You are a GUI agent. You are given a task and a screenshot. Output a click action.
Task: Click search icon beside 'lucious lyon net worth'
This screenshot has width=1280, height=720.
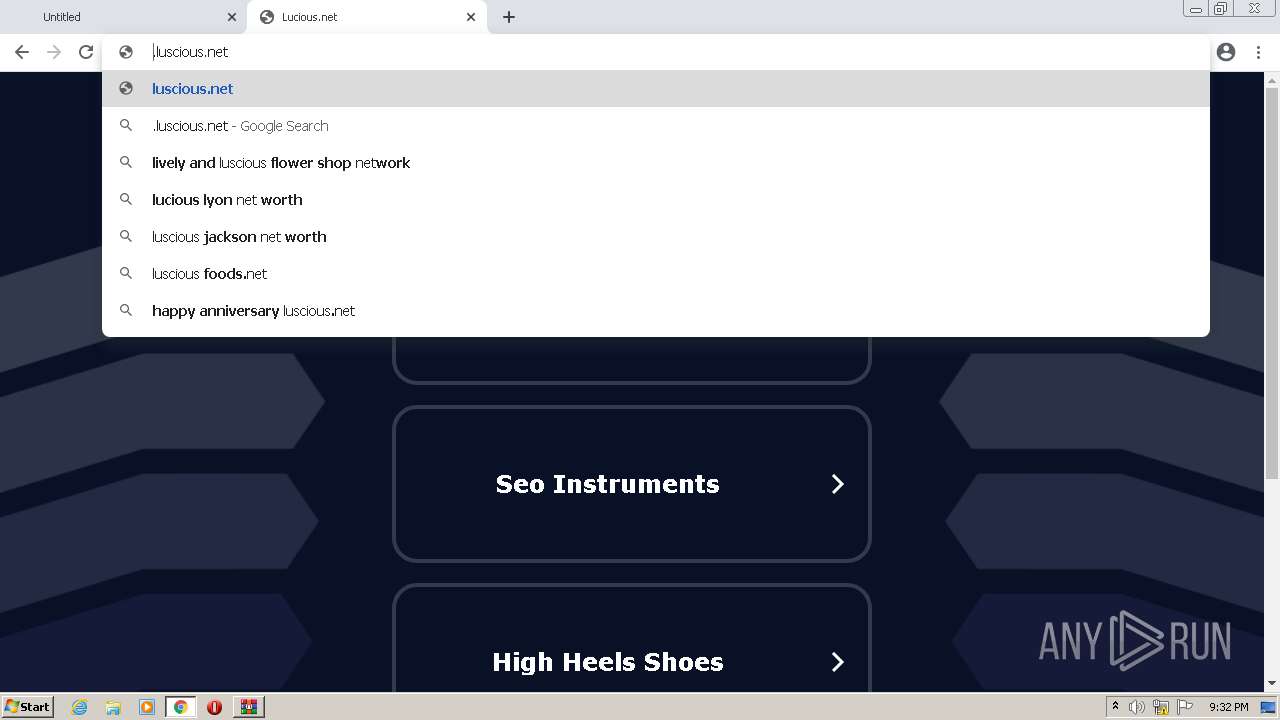[x=126, y=199]
